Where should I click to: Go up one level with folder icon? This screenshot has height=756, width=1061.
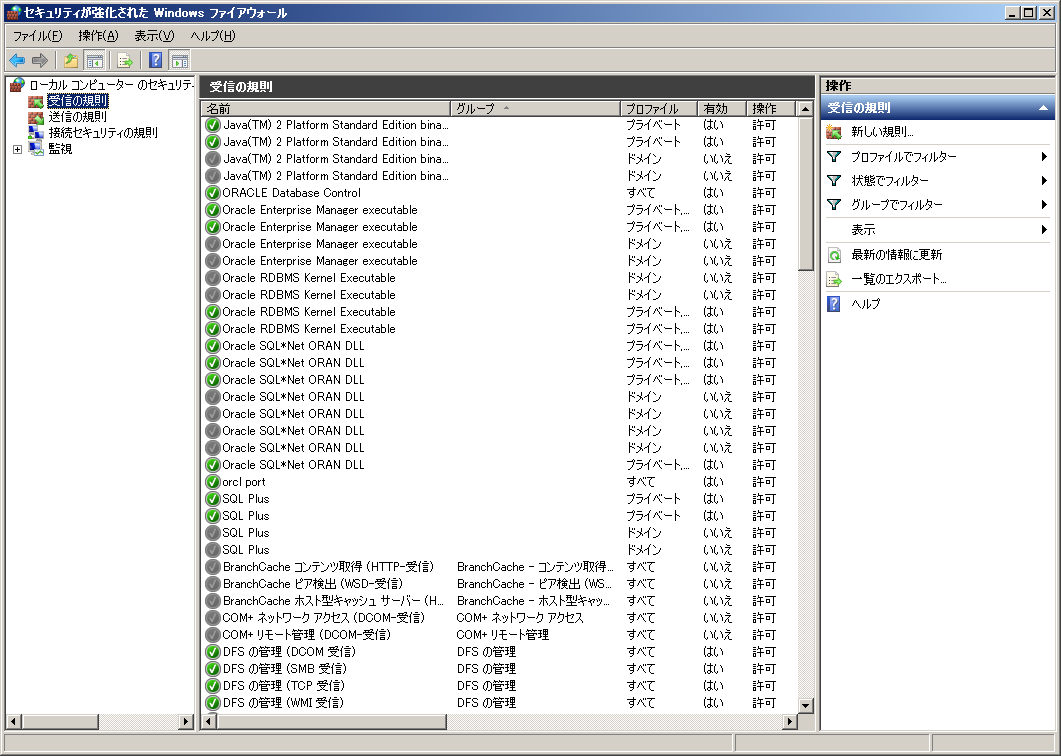[70, 61]
